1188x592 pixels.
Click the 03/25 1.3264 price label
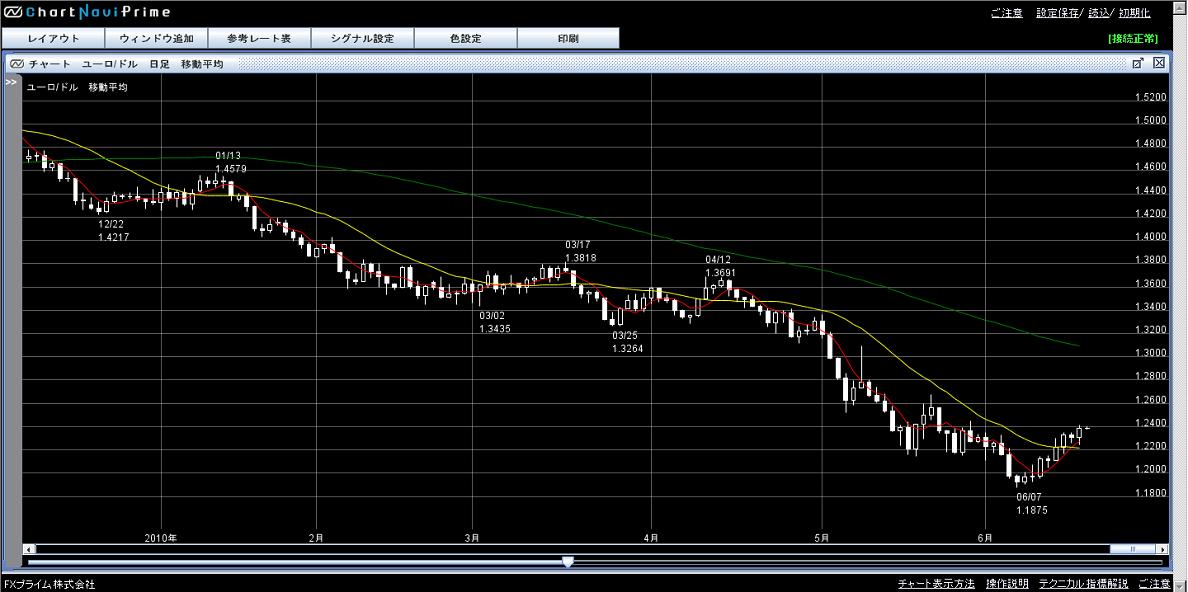[628, 342]
